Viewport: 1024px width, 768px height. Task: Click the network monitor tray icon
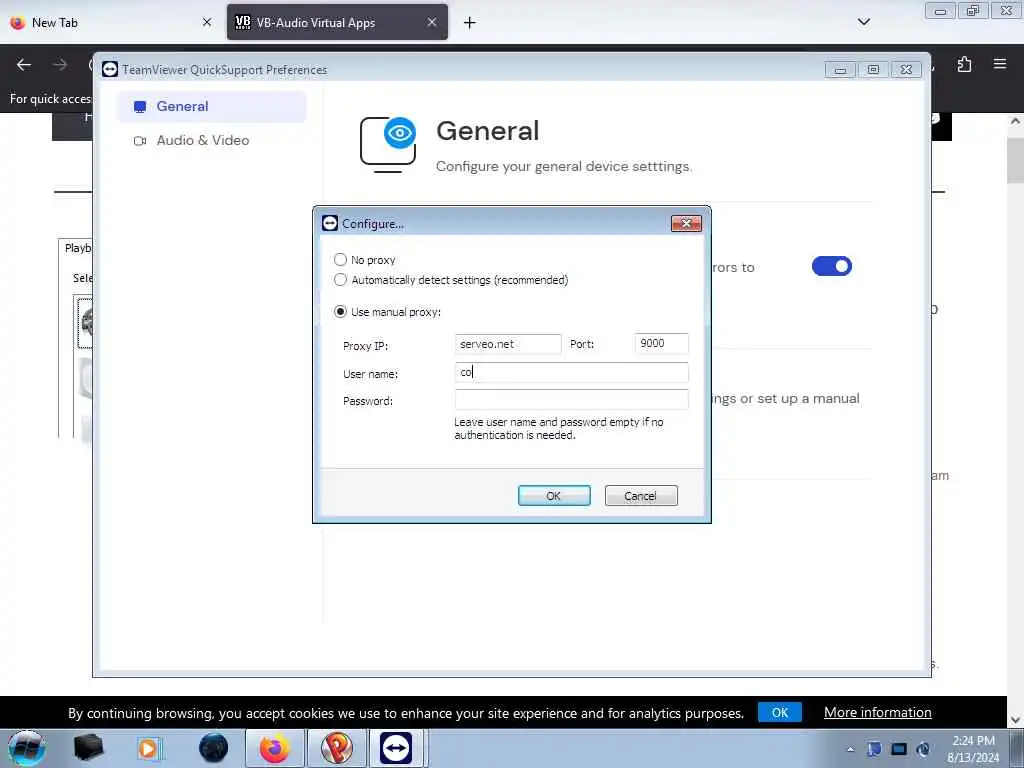coord(899,749)
